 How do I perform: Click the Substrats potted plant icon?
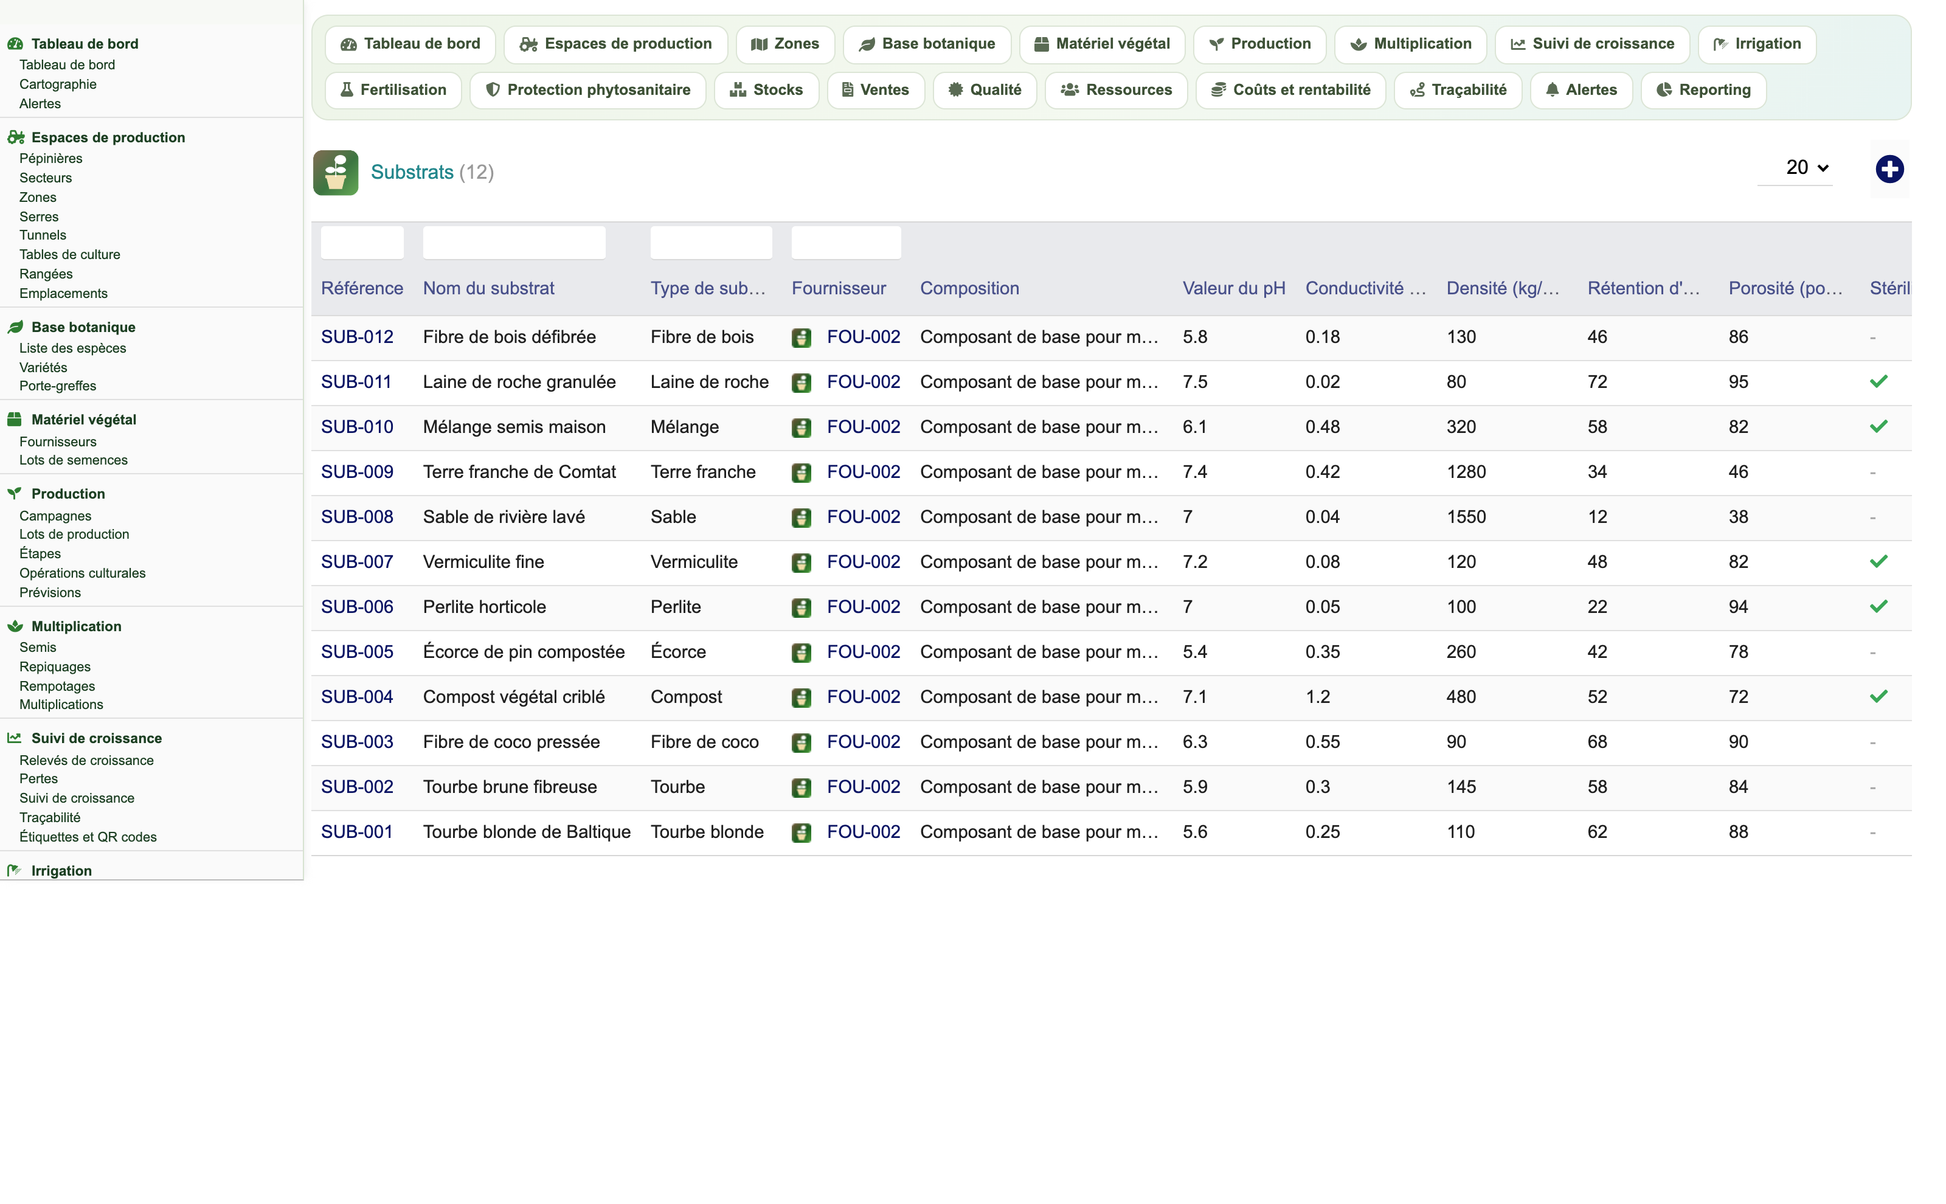pos(336,172)
